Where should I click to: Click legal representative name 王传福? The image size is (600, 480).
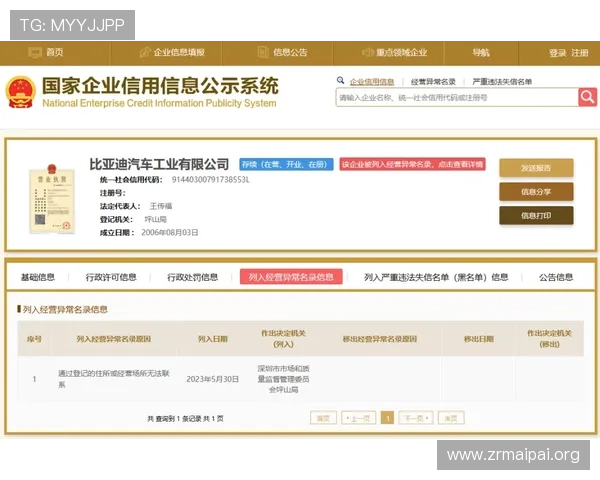[x=161, y=206]
